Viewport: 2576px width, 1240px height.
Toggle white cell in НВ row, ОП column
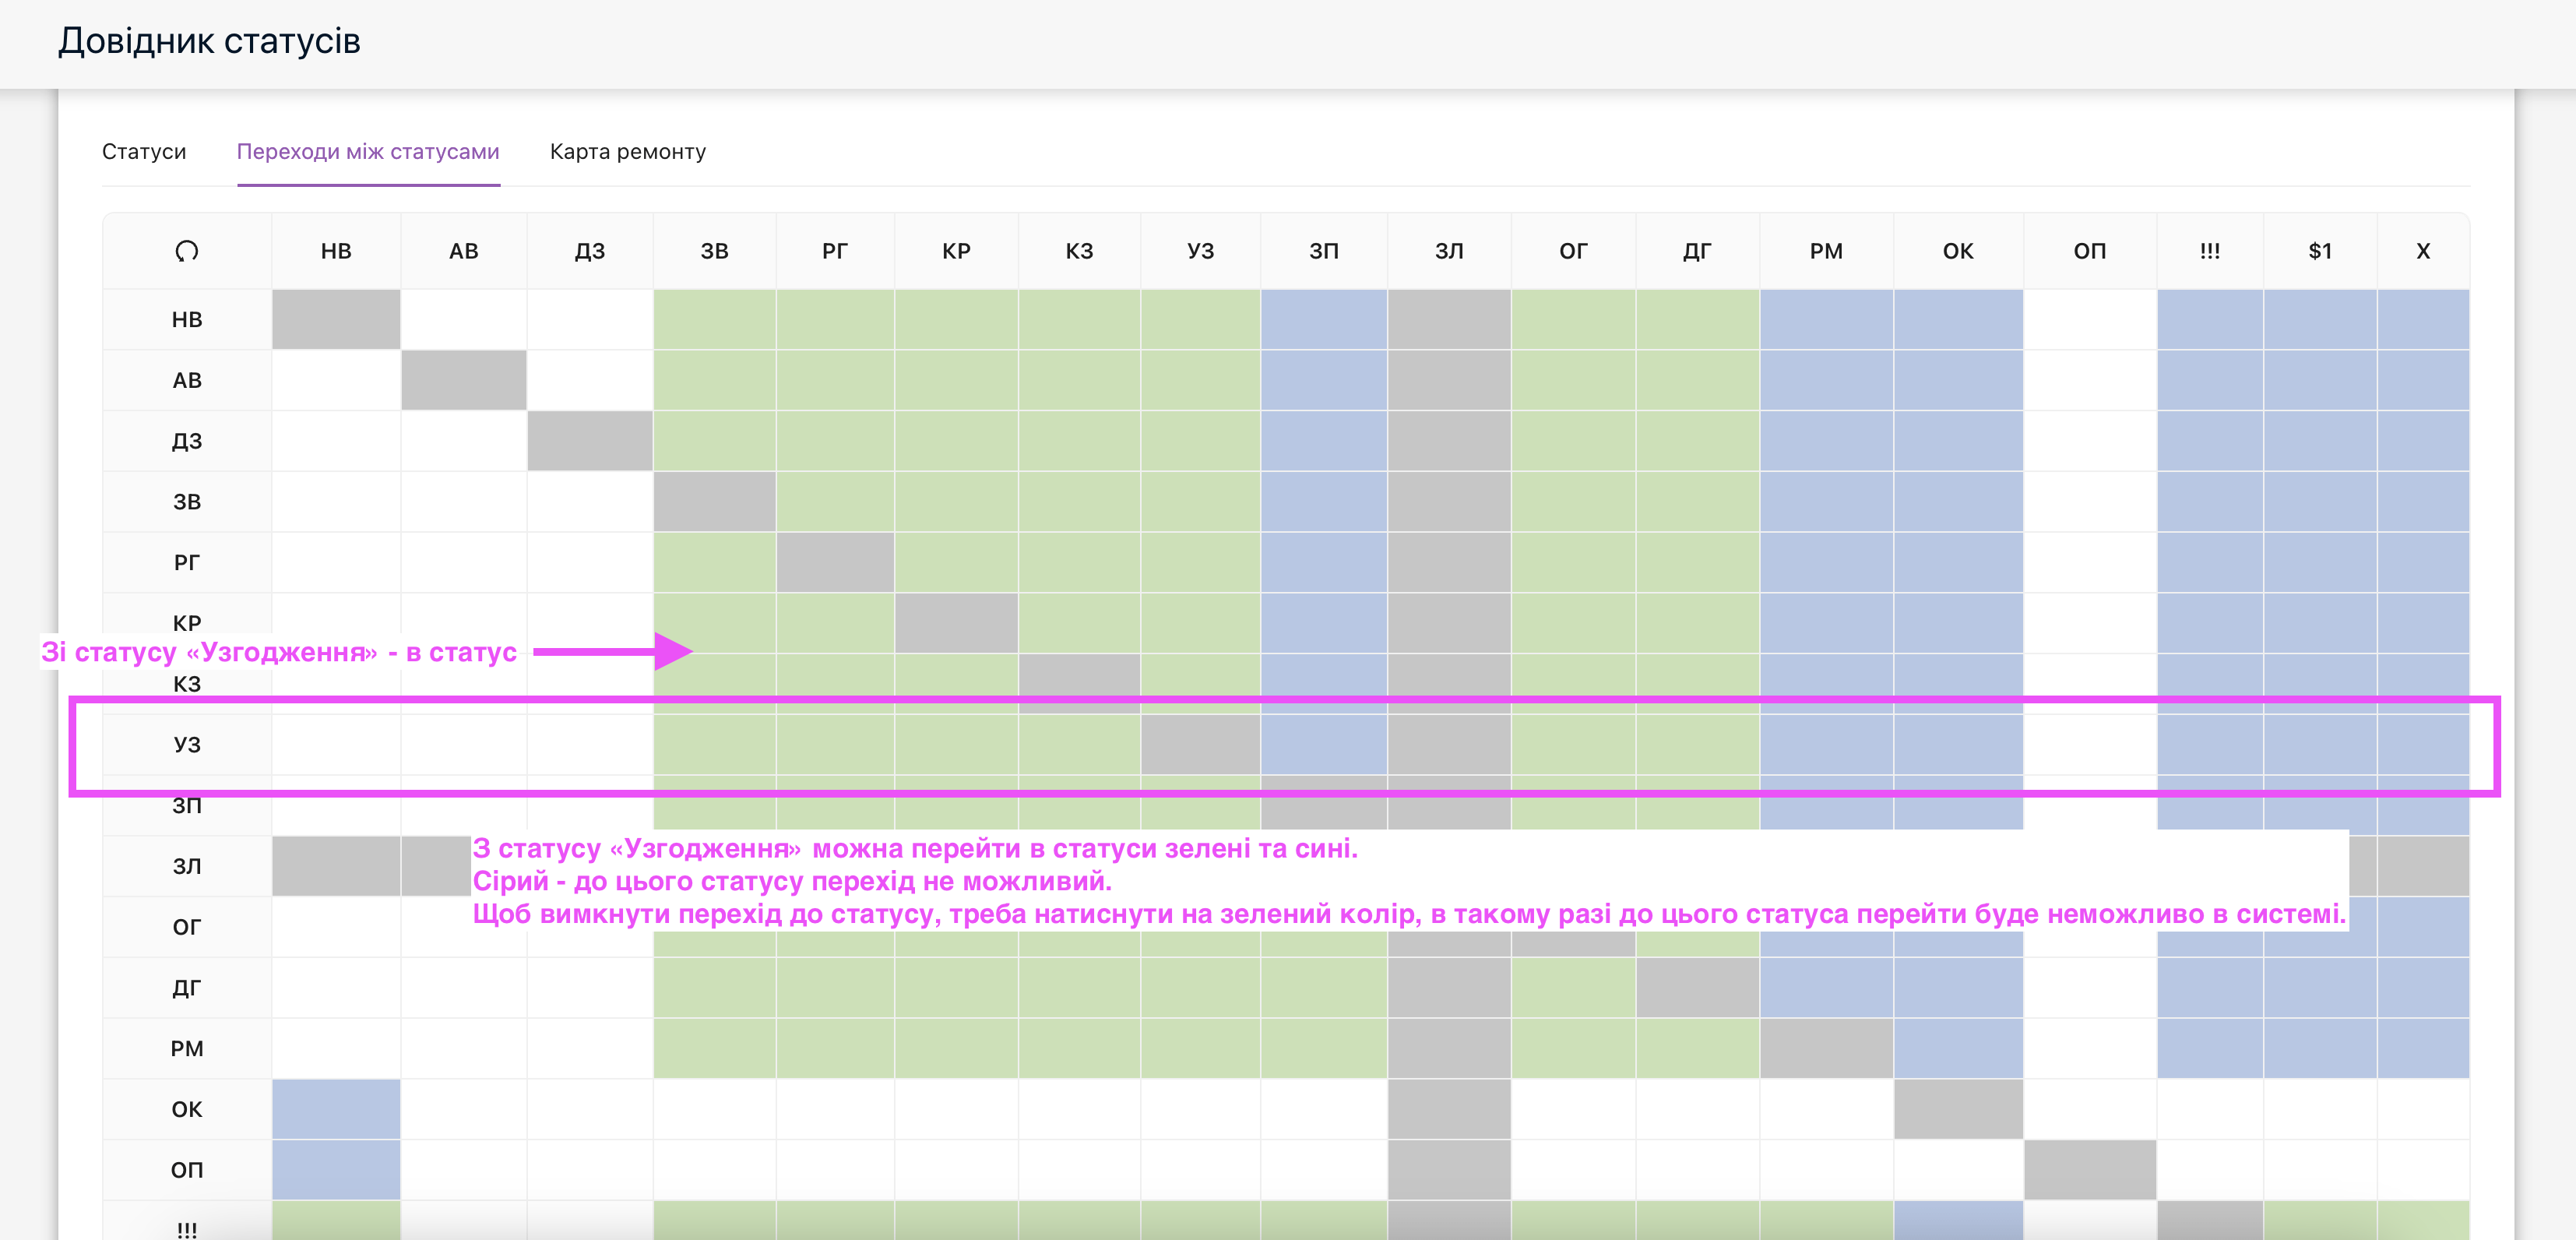(x=2089, y=320)
